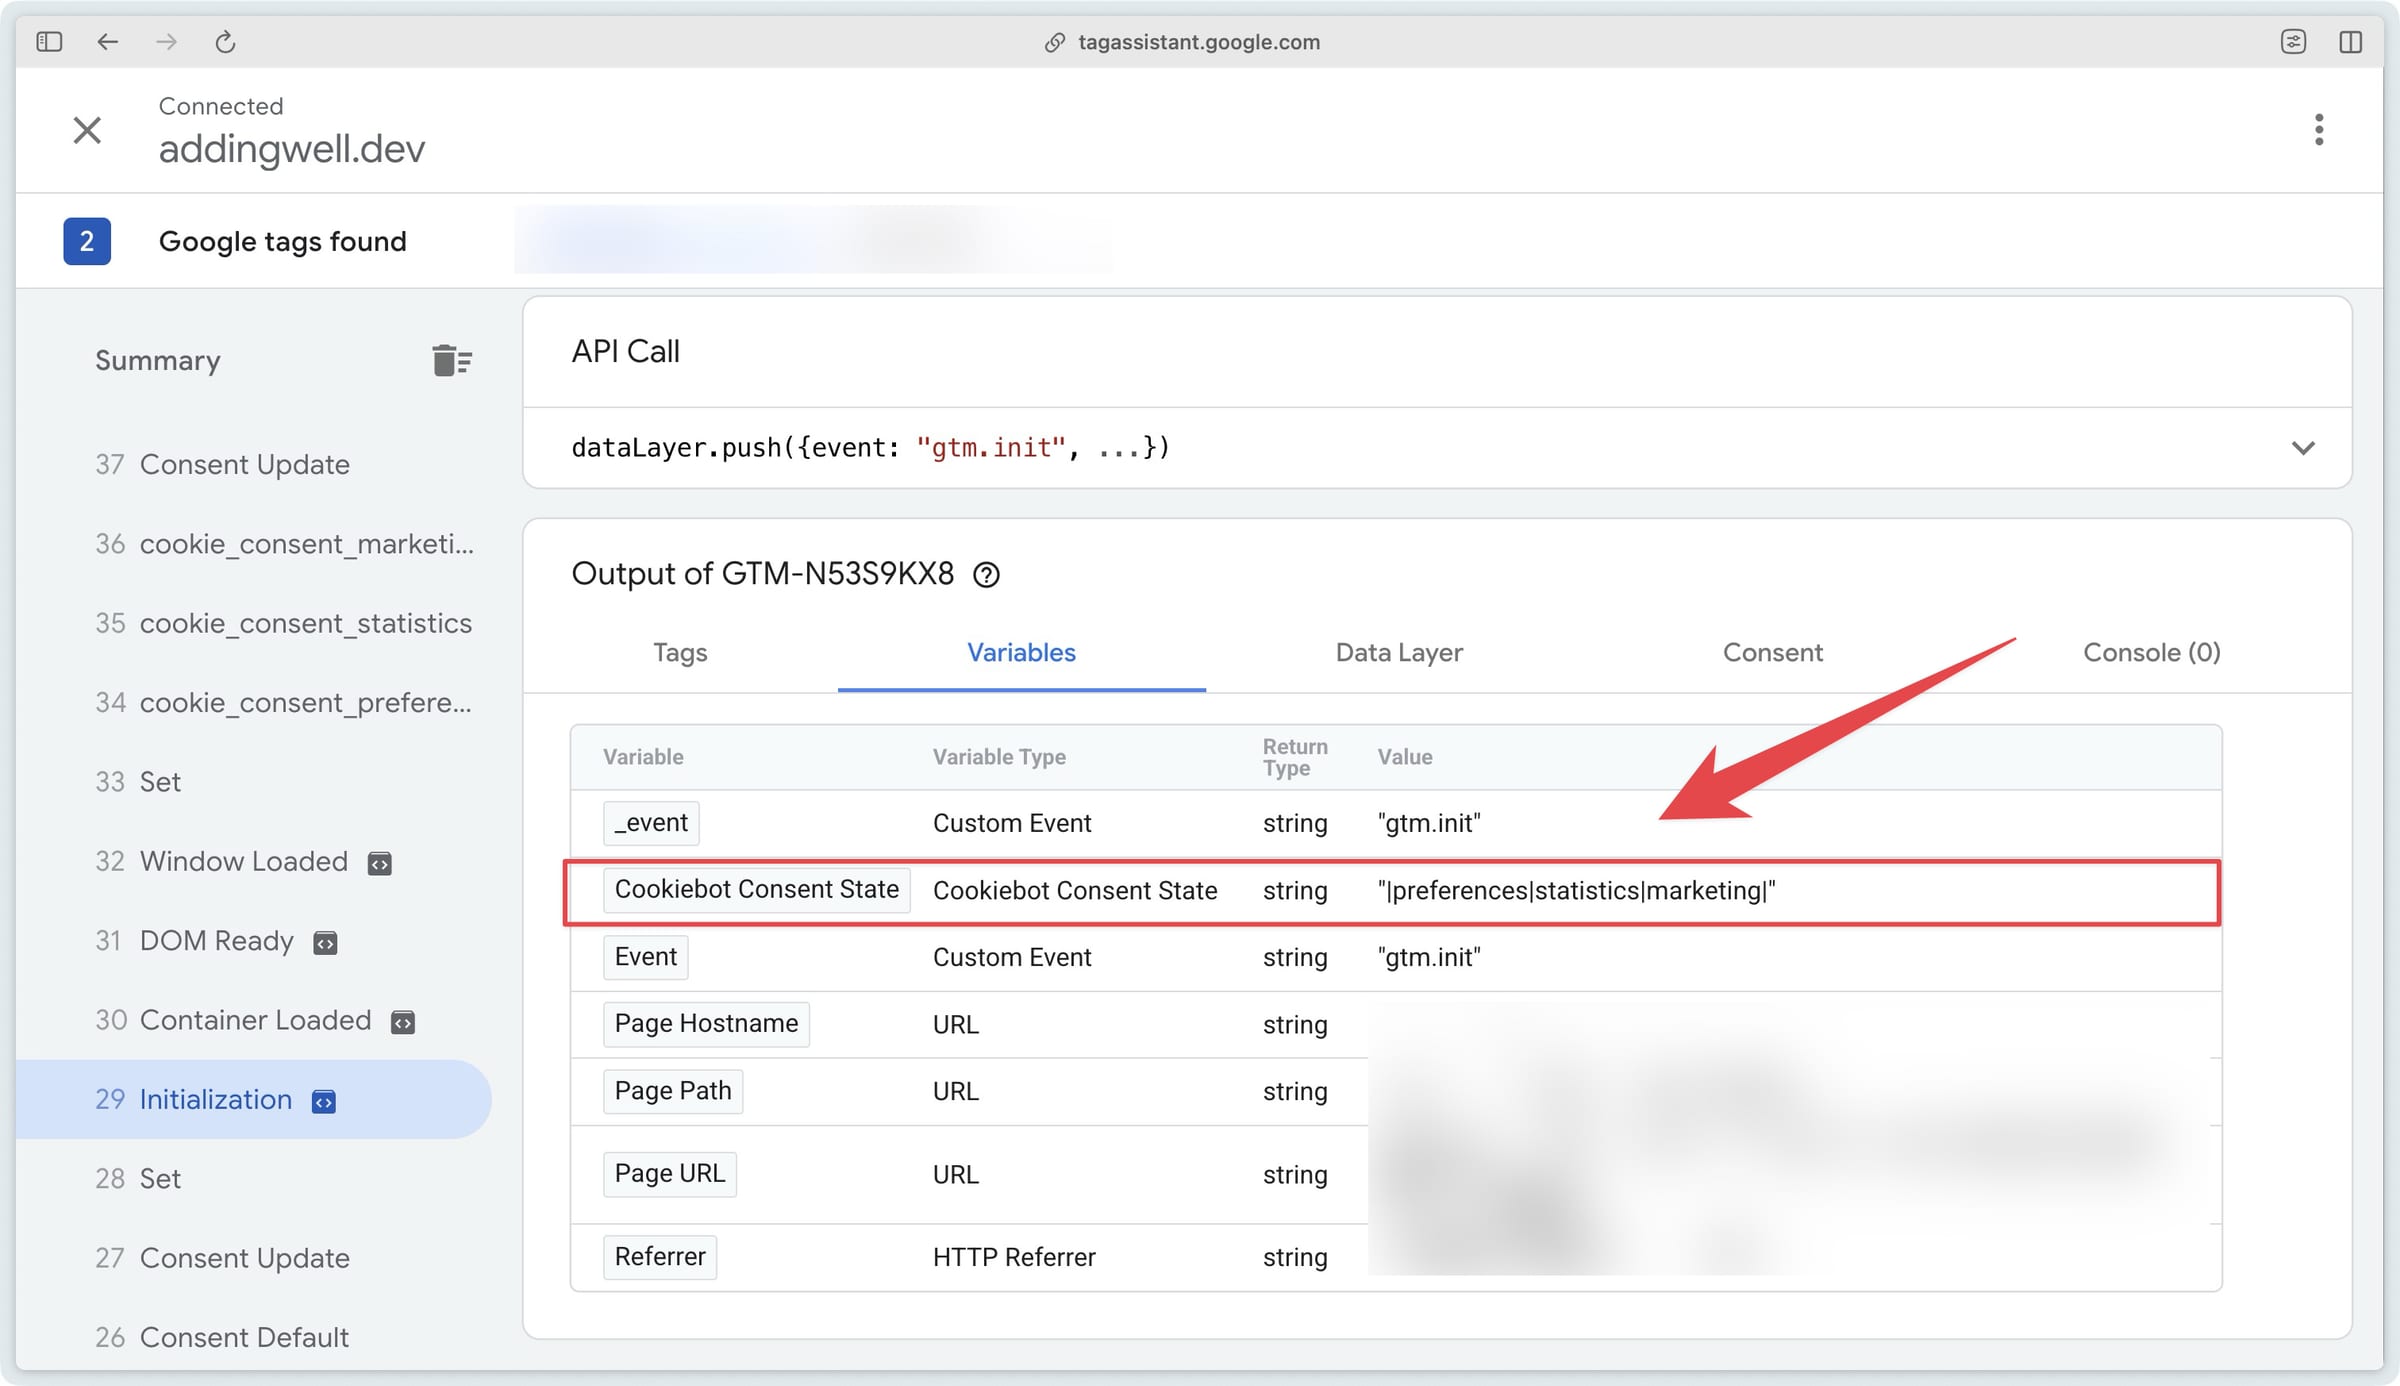Open the split view toolbar icon
The width and height of the screenshot is (2400, 1386).
click(2351, 41)
